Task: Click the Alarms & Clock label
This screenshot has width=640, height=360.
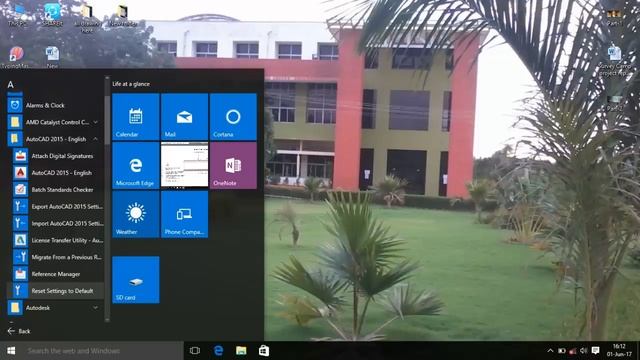Action: tap(45, 105)
